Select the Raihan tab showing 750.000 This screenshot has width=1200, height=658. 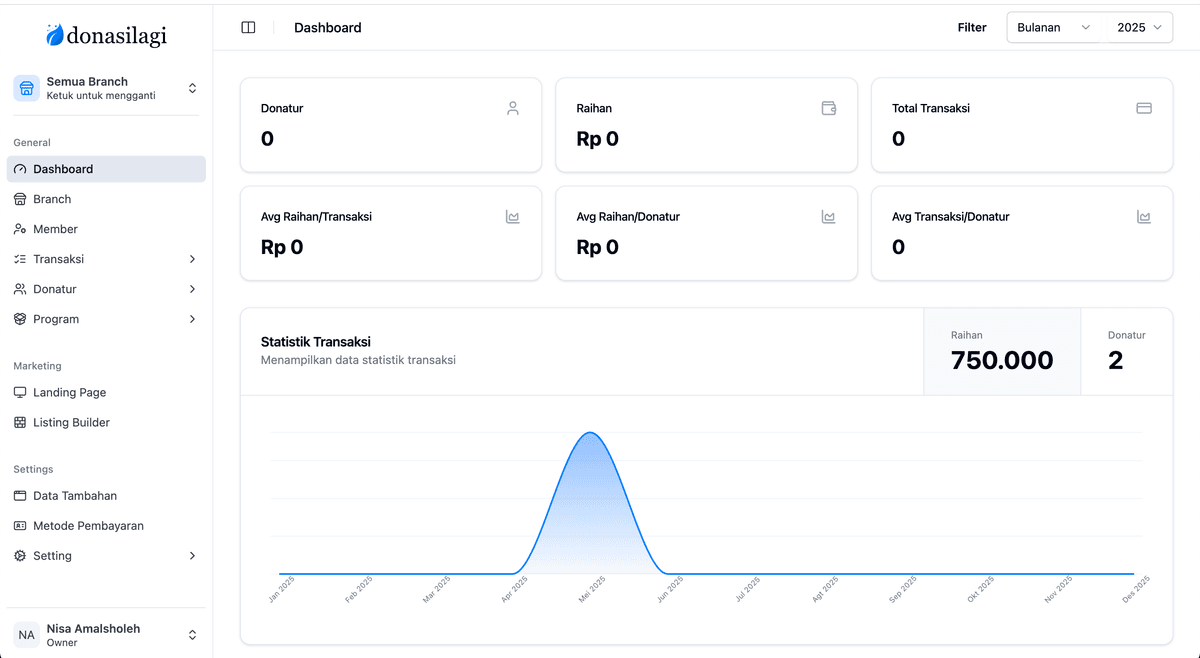(x=1001, y=351)
